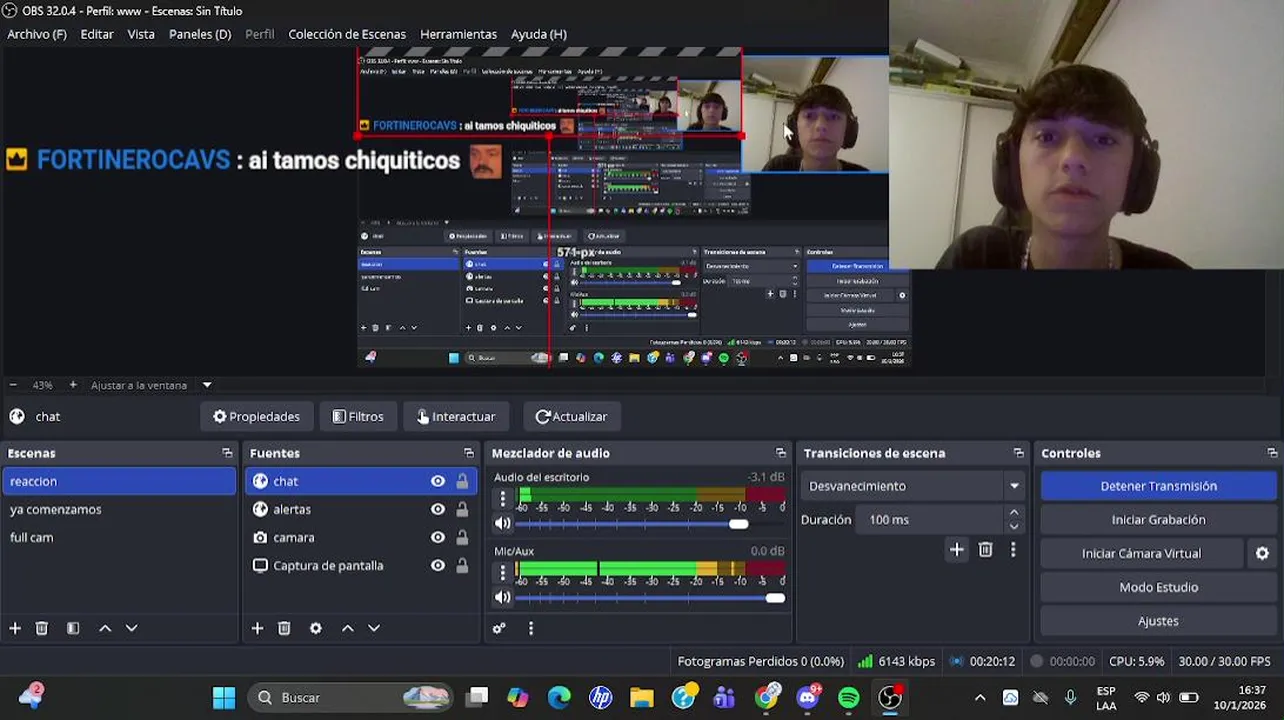Add a new scene with plus icon

click(15, 628)
